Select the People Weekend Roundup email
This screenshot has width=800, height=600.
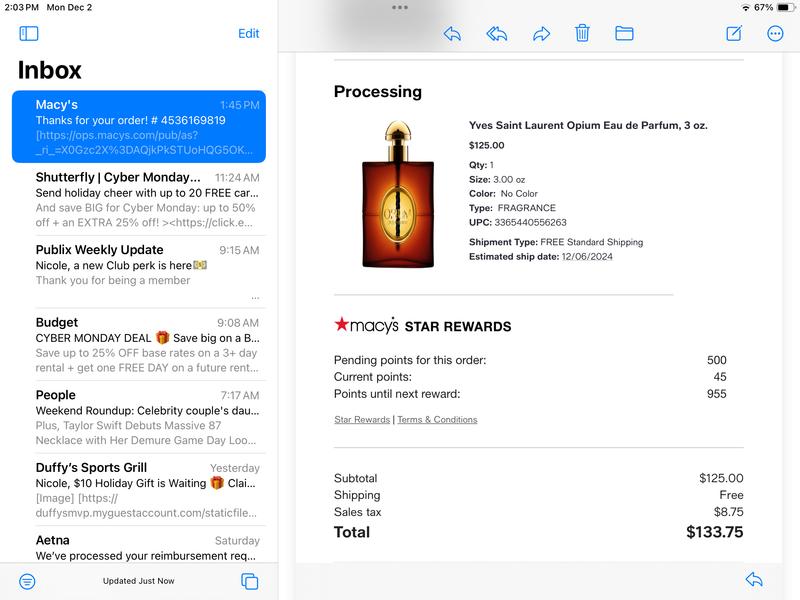click(139, 417)
